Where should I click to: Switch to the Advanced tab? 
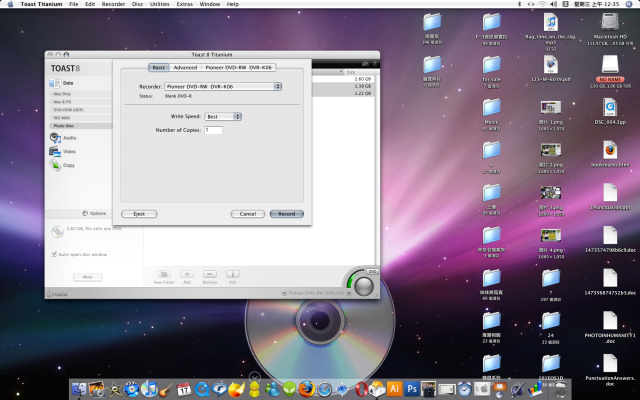point(185,67)
